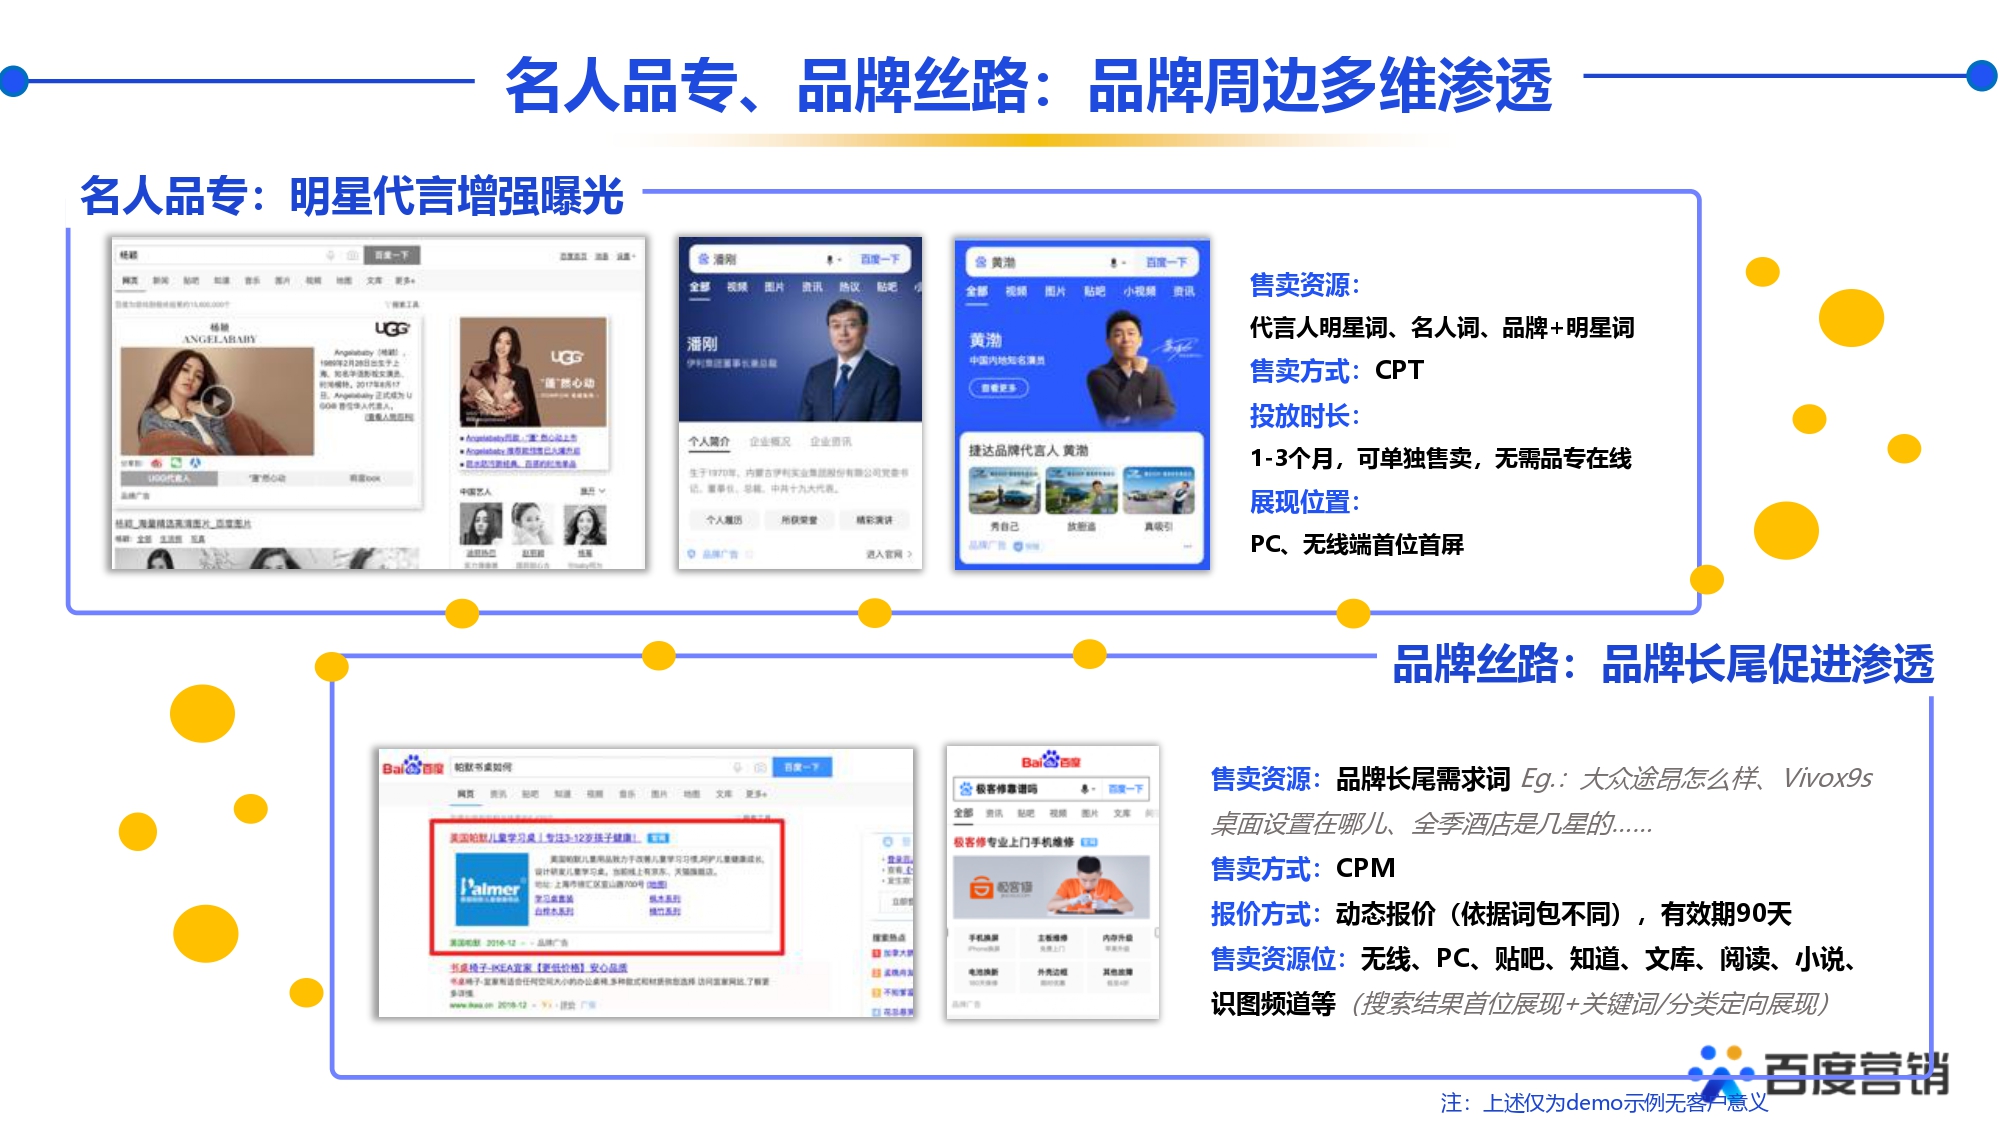Select 小视频 tab in 黄渤 results

point(1139,291)
